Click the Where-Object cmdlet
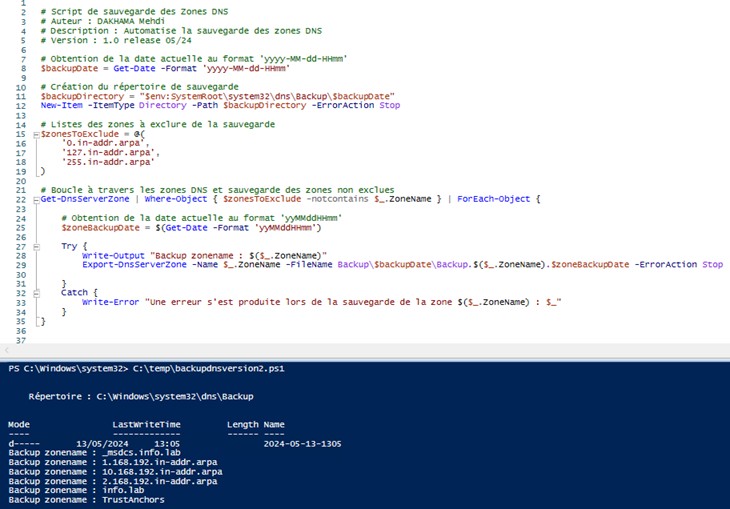 [176, 199]
